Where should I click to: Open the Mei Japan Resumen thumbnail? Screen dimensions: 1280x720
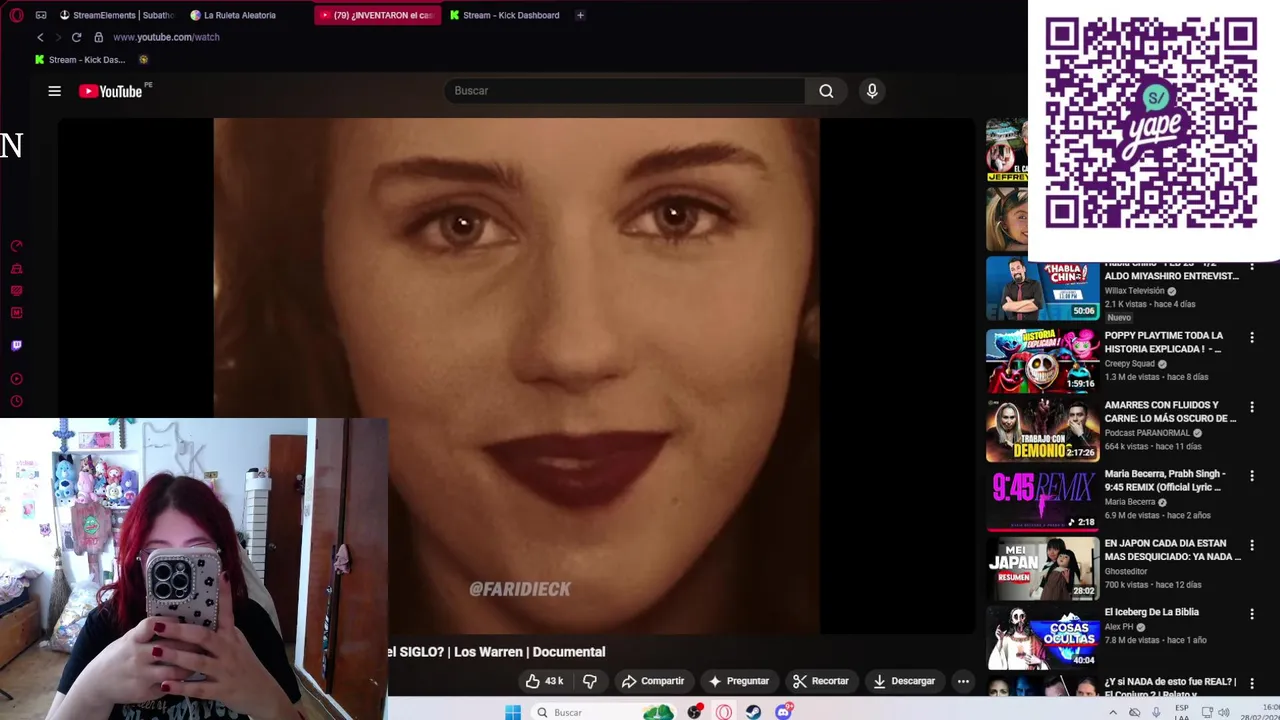tap(1043, 568)
